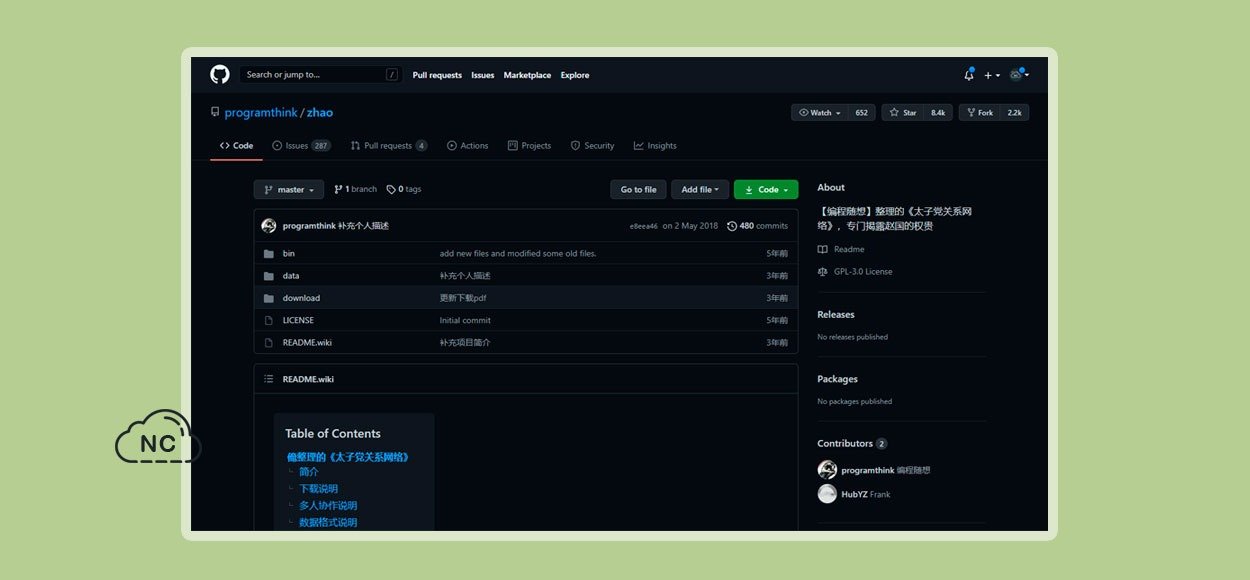This screenshot has width=1250, height=580.
Task: Click the branch icon beside 1 branch
Action: [338, 189]
